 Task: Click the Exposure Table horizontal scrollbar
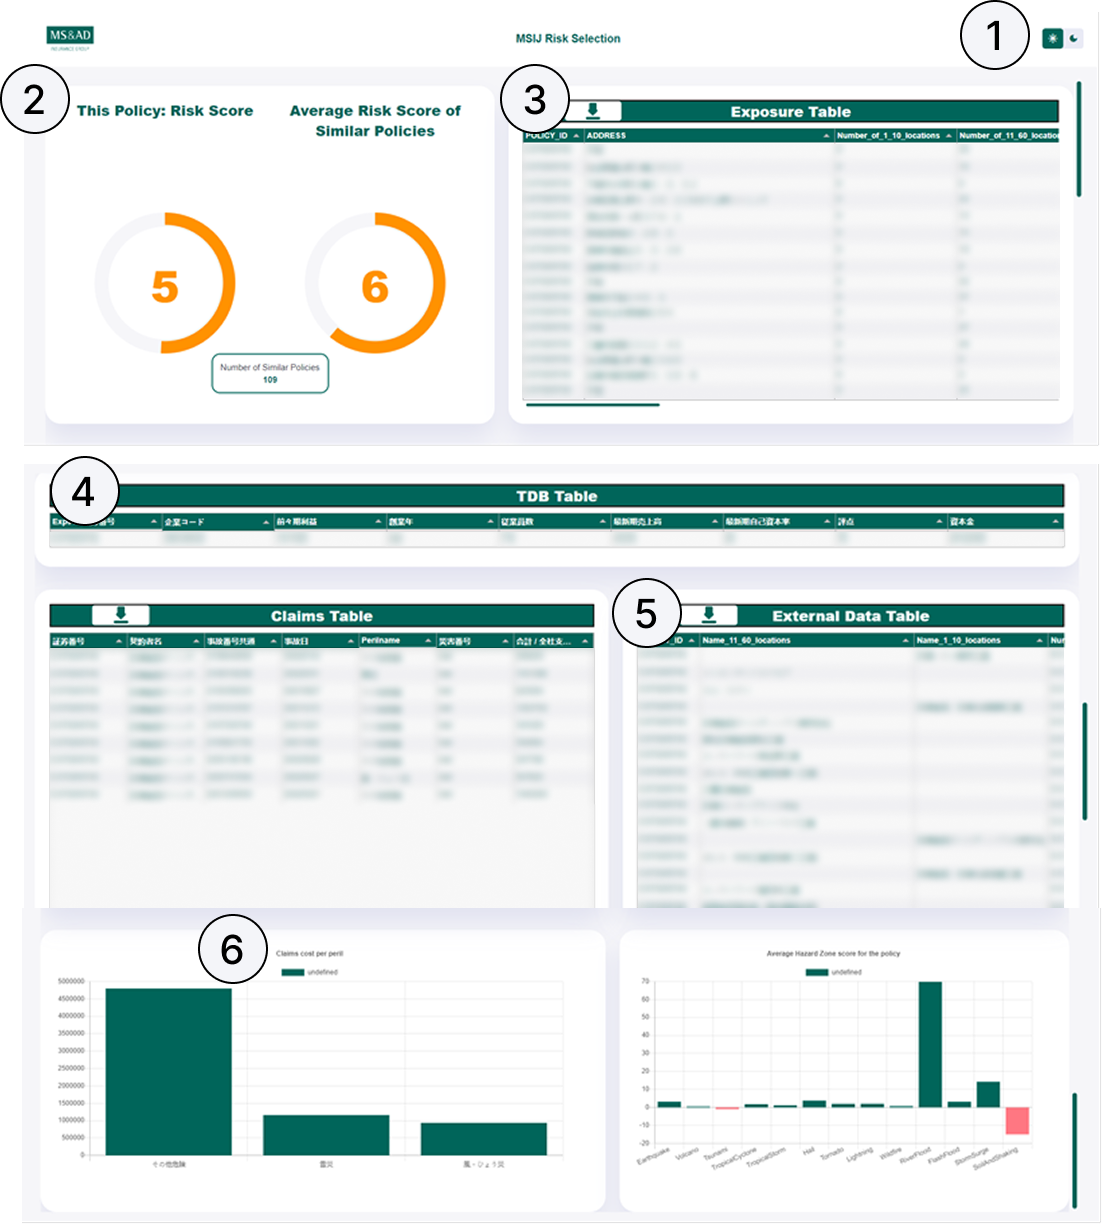pos(593,405)
